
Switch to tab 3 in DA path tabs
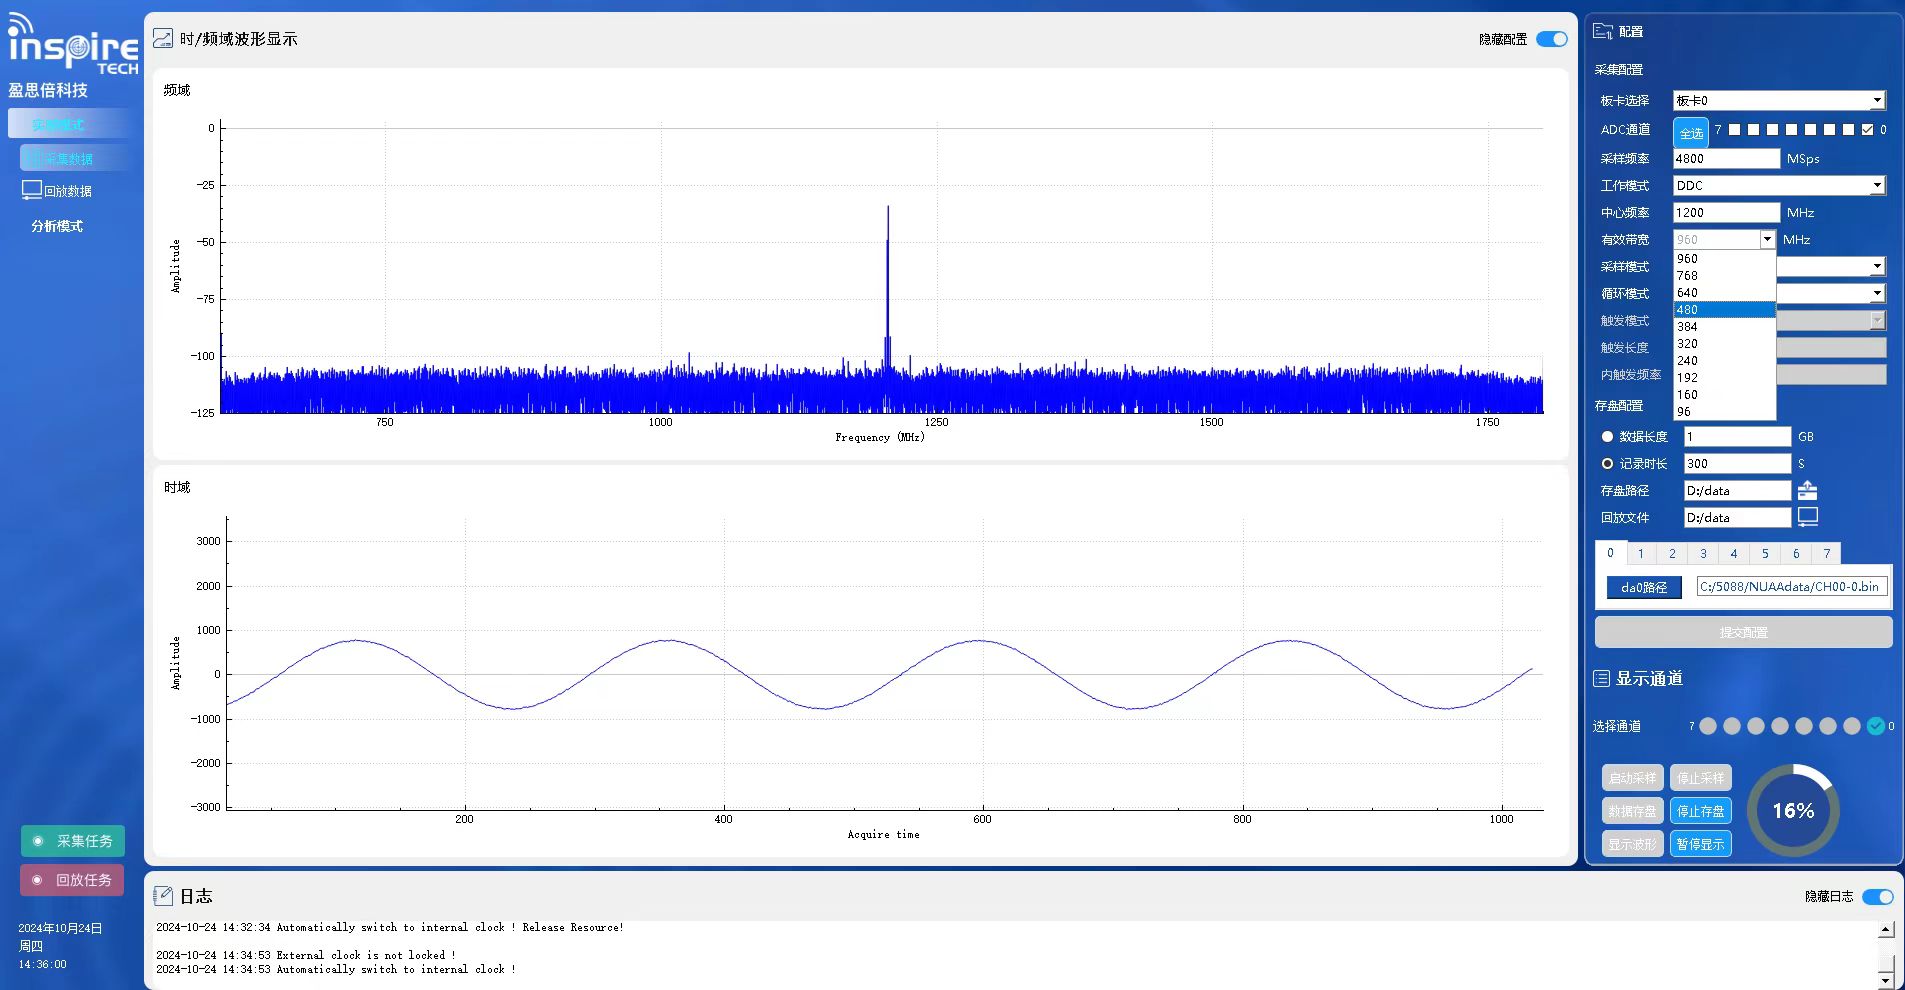pyautogui.click(x=1703, y=554)
